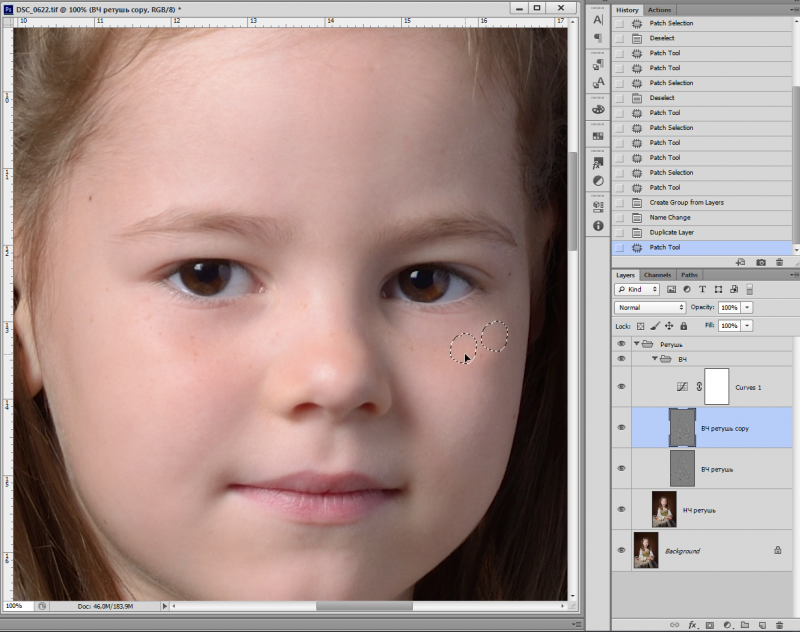Delete current history state with trash icon
Screen dimensions: 800x632
point(779,262)
